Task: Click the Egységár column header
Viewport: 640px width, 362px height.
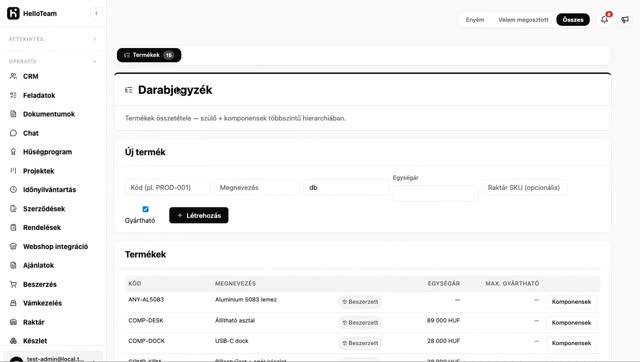Action: [444, 283]
